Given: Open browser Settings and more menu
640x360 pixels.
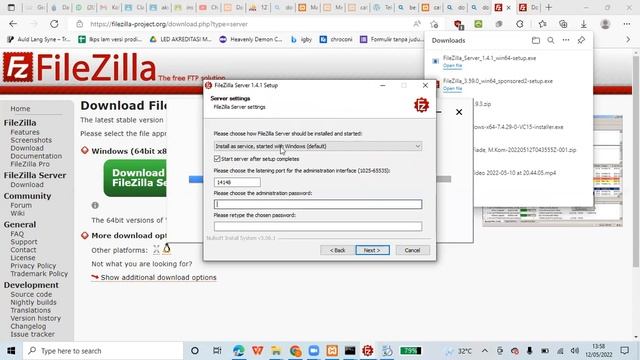Looking at the screenshot, I should tap(627, 24).
